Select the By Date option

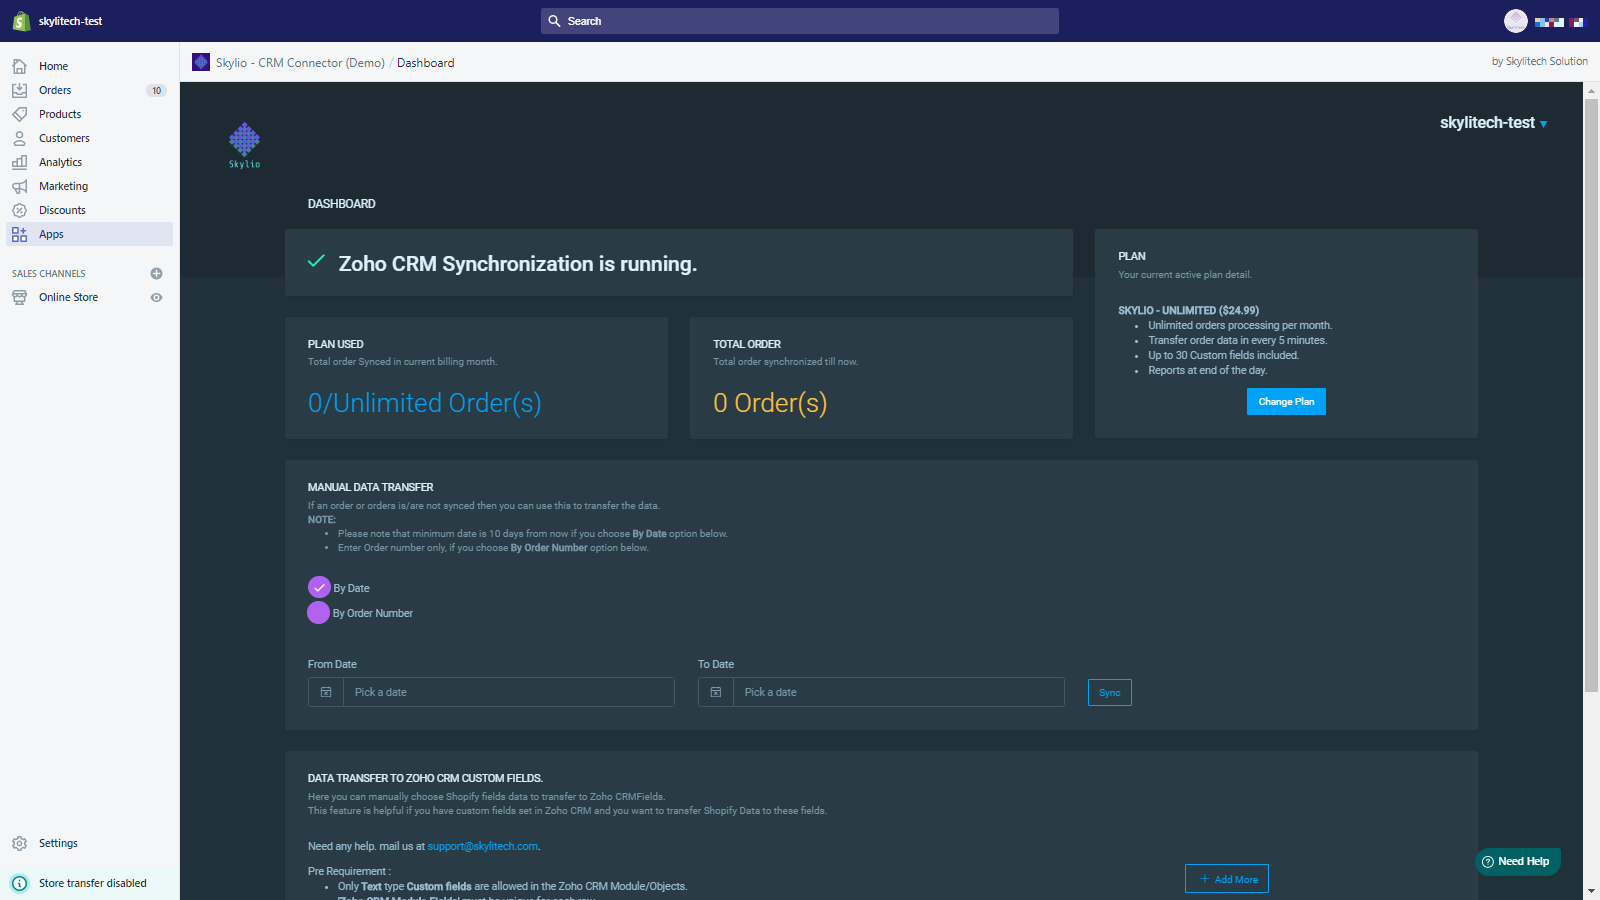point(319,587)
